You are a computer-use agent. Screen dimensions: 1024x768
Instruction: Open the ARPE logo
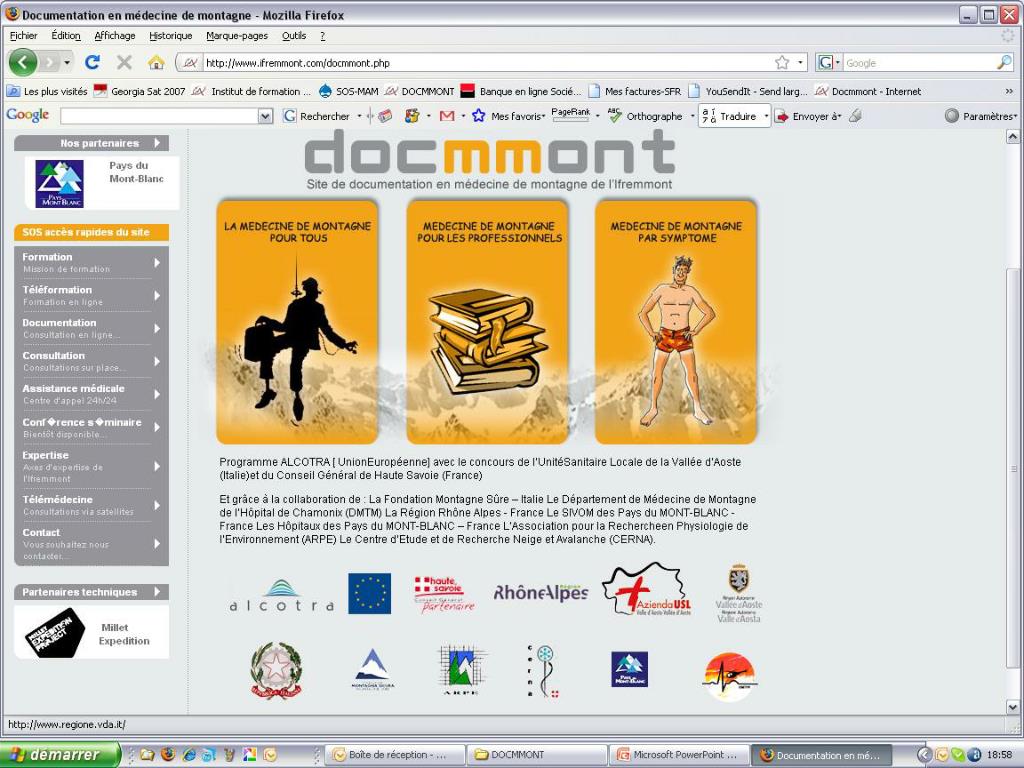(x=461, y=670)
